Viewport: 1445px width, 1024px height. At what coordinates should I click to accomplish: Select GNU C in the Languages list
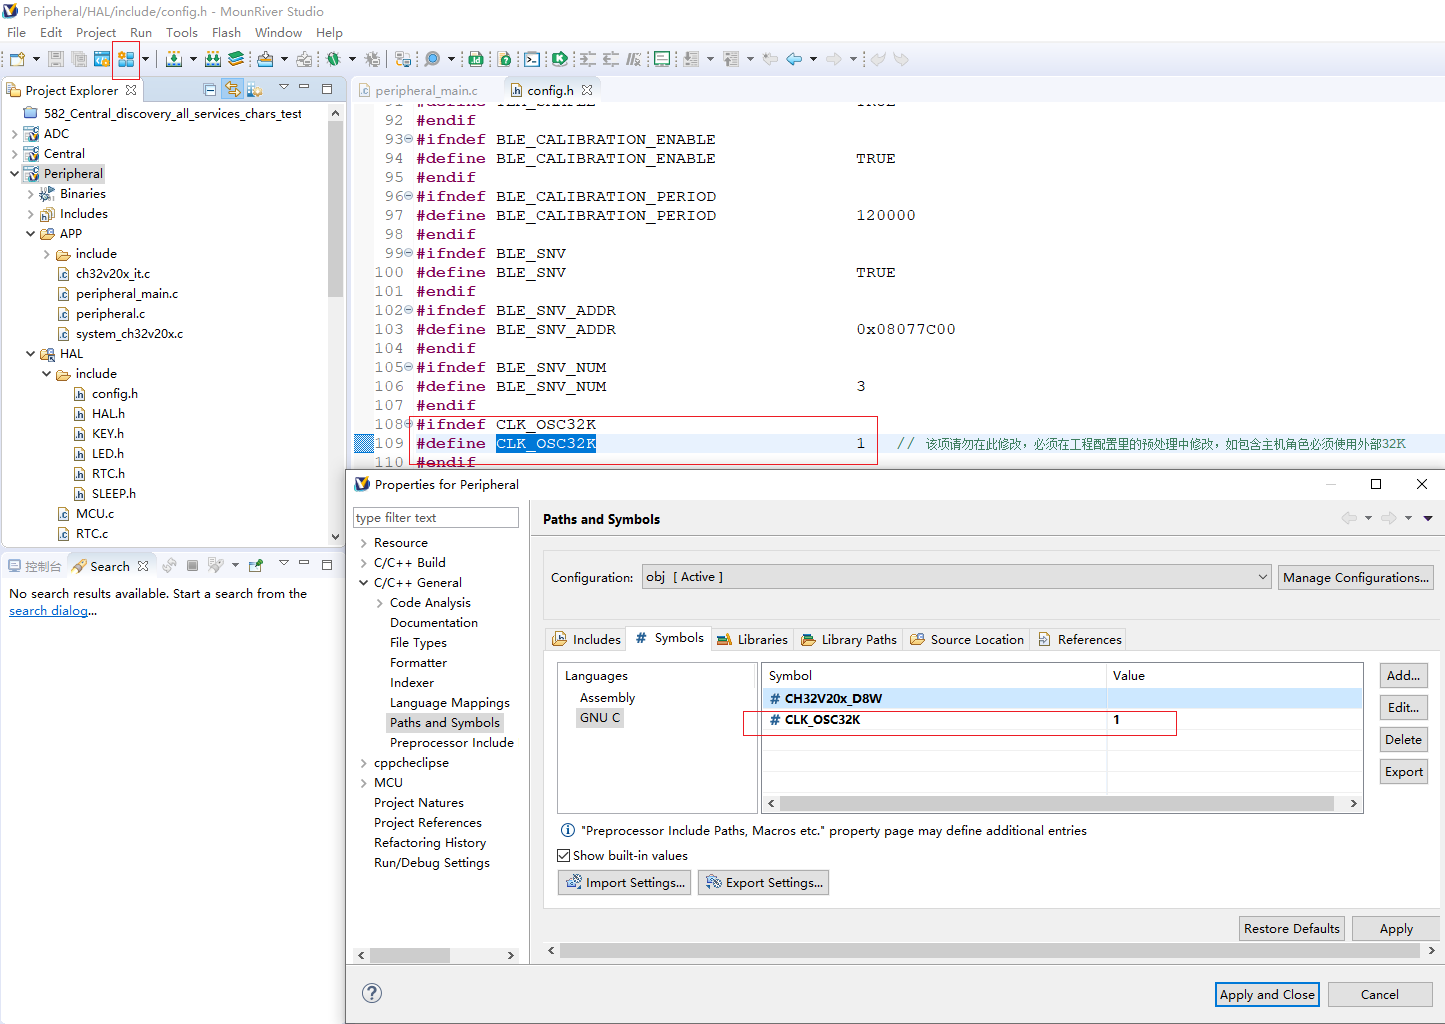click(600, 718)
